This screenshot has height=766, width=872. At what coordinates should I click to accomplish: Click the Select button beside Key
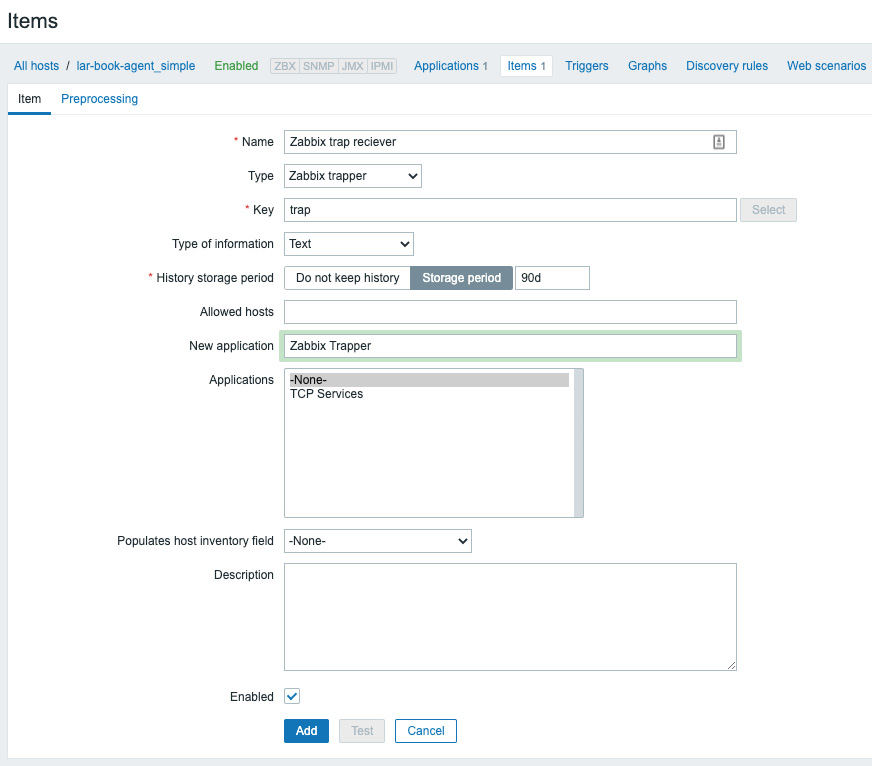pyautogui.click(x=769, y=210)
